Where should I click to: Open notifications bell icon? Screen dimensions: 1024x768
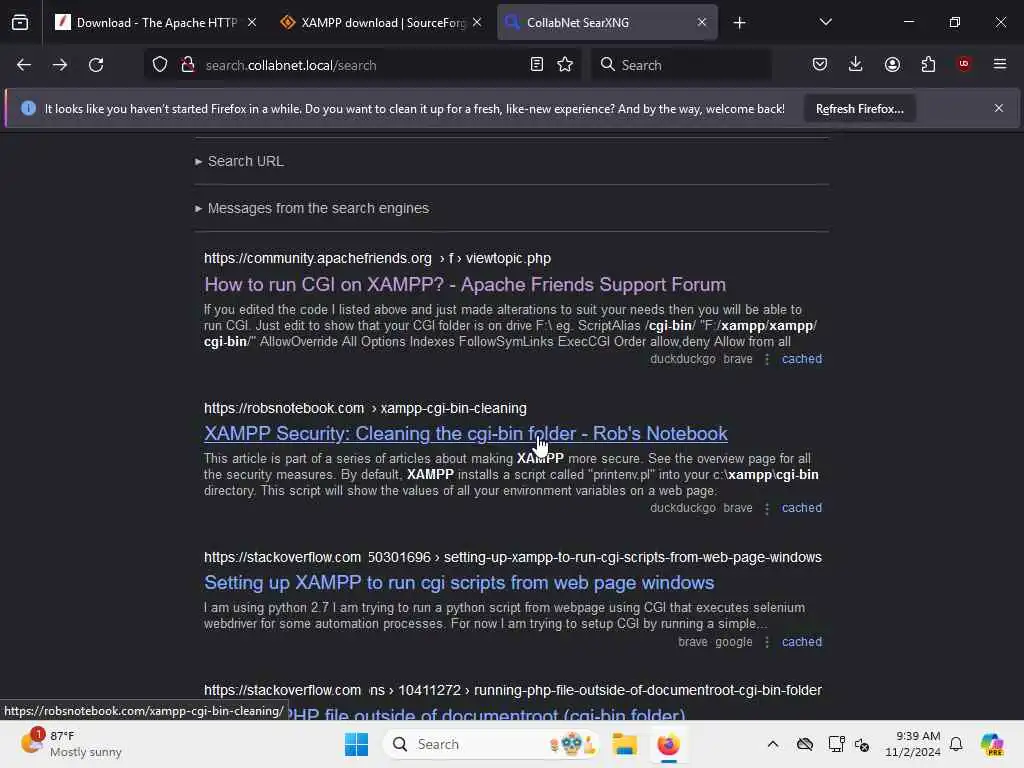tap(956, 744)
